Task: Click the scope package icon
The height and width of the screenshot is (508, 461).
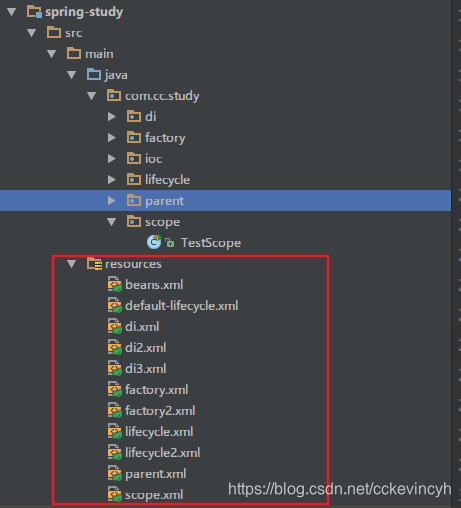Action: (x=134, y=221)
